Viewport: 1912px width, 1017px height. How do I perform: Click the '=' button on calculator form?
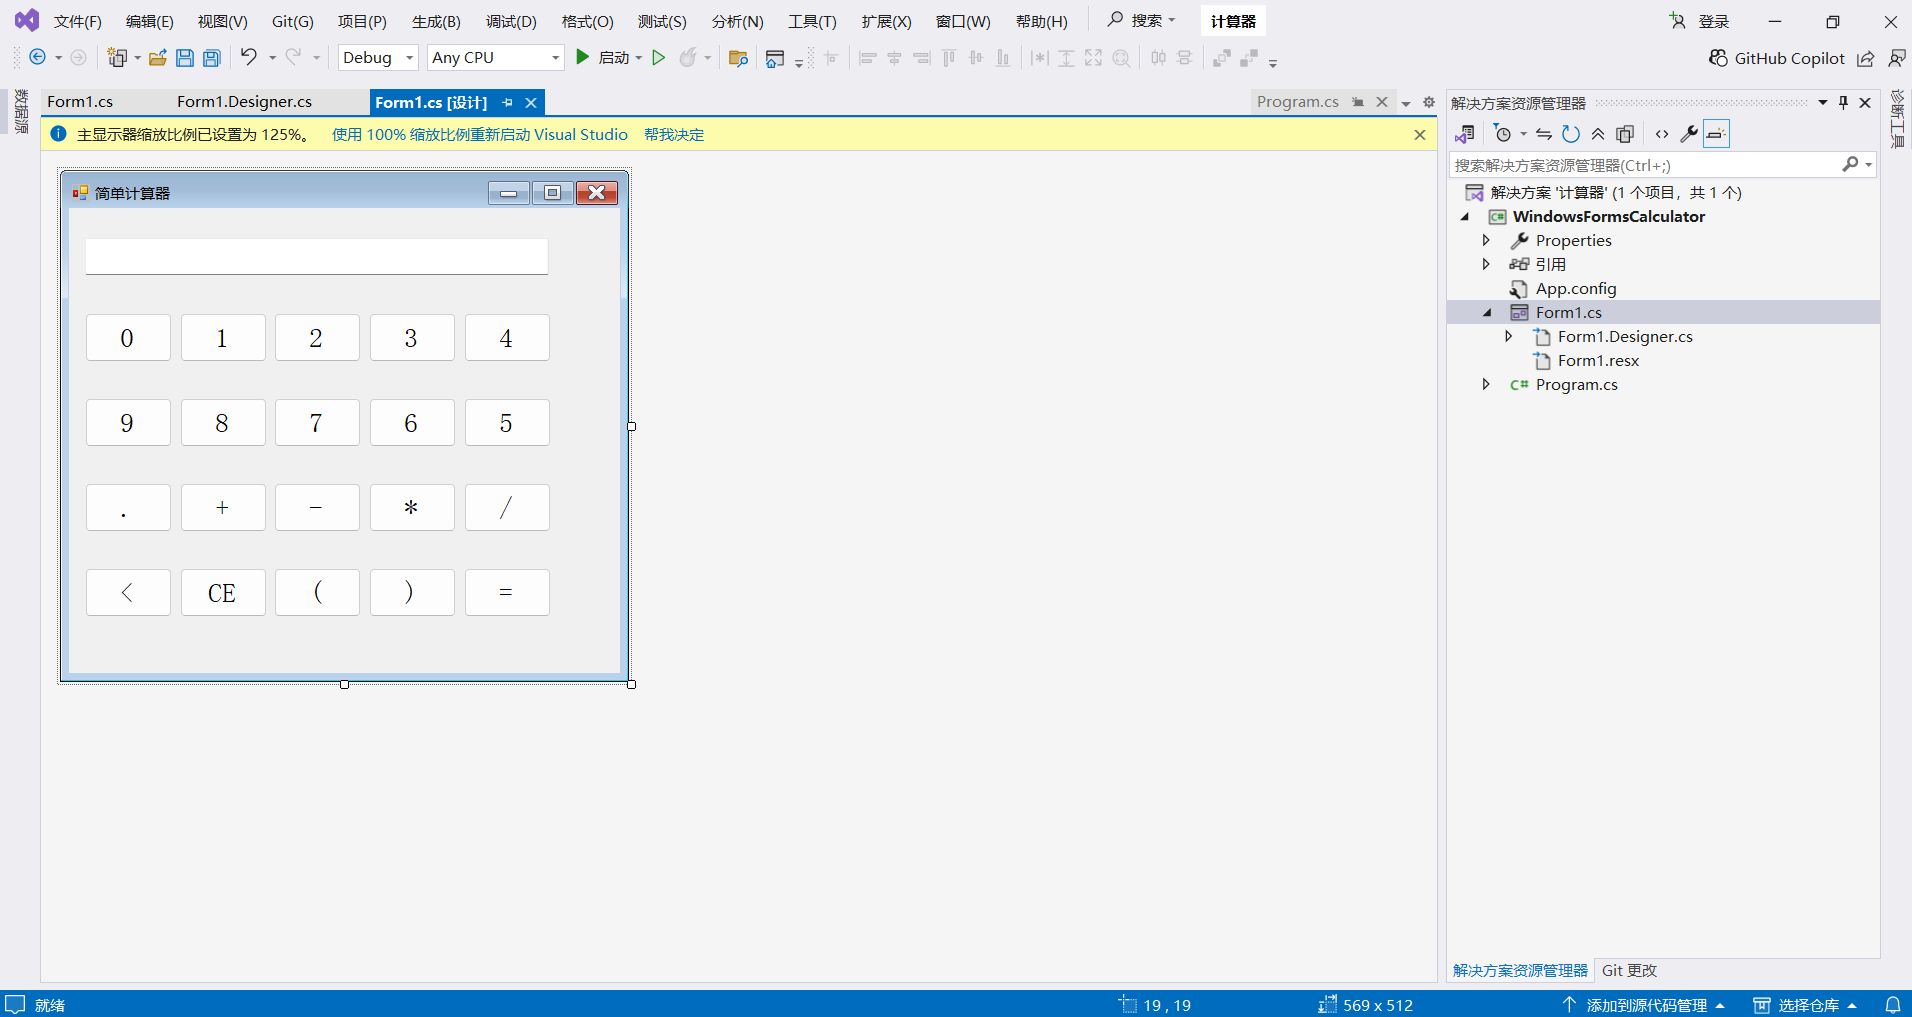tap(506, 593)
